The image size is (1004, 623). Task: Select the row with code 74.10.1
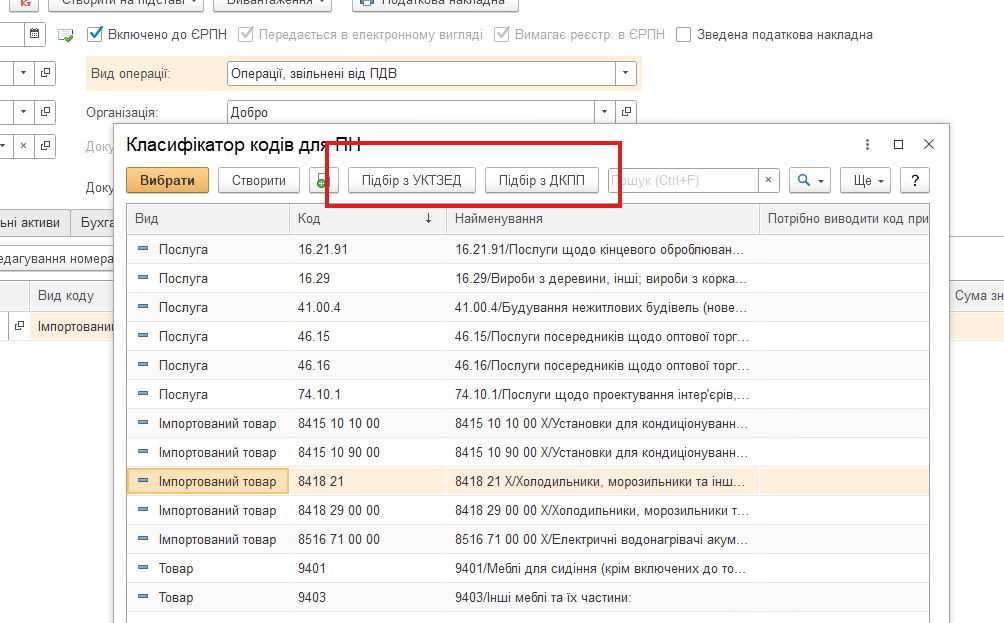[x=528, y=394]
